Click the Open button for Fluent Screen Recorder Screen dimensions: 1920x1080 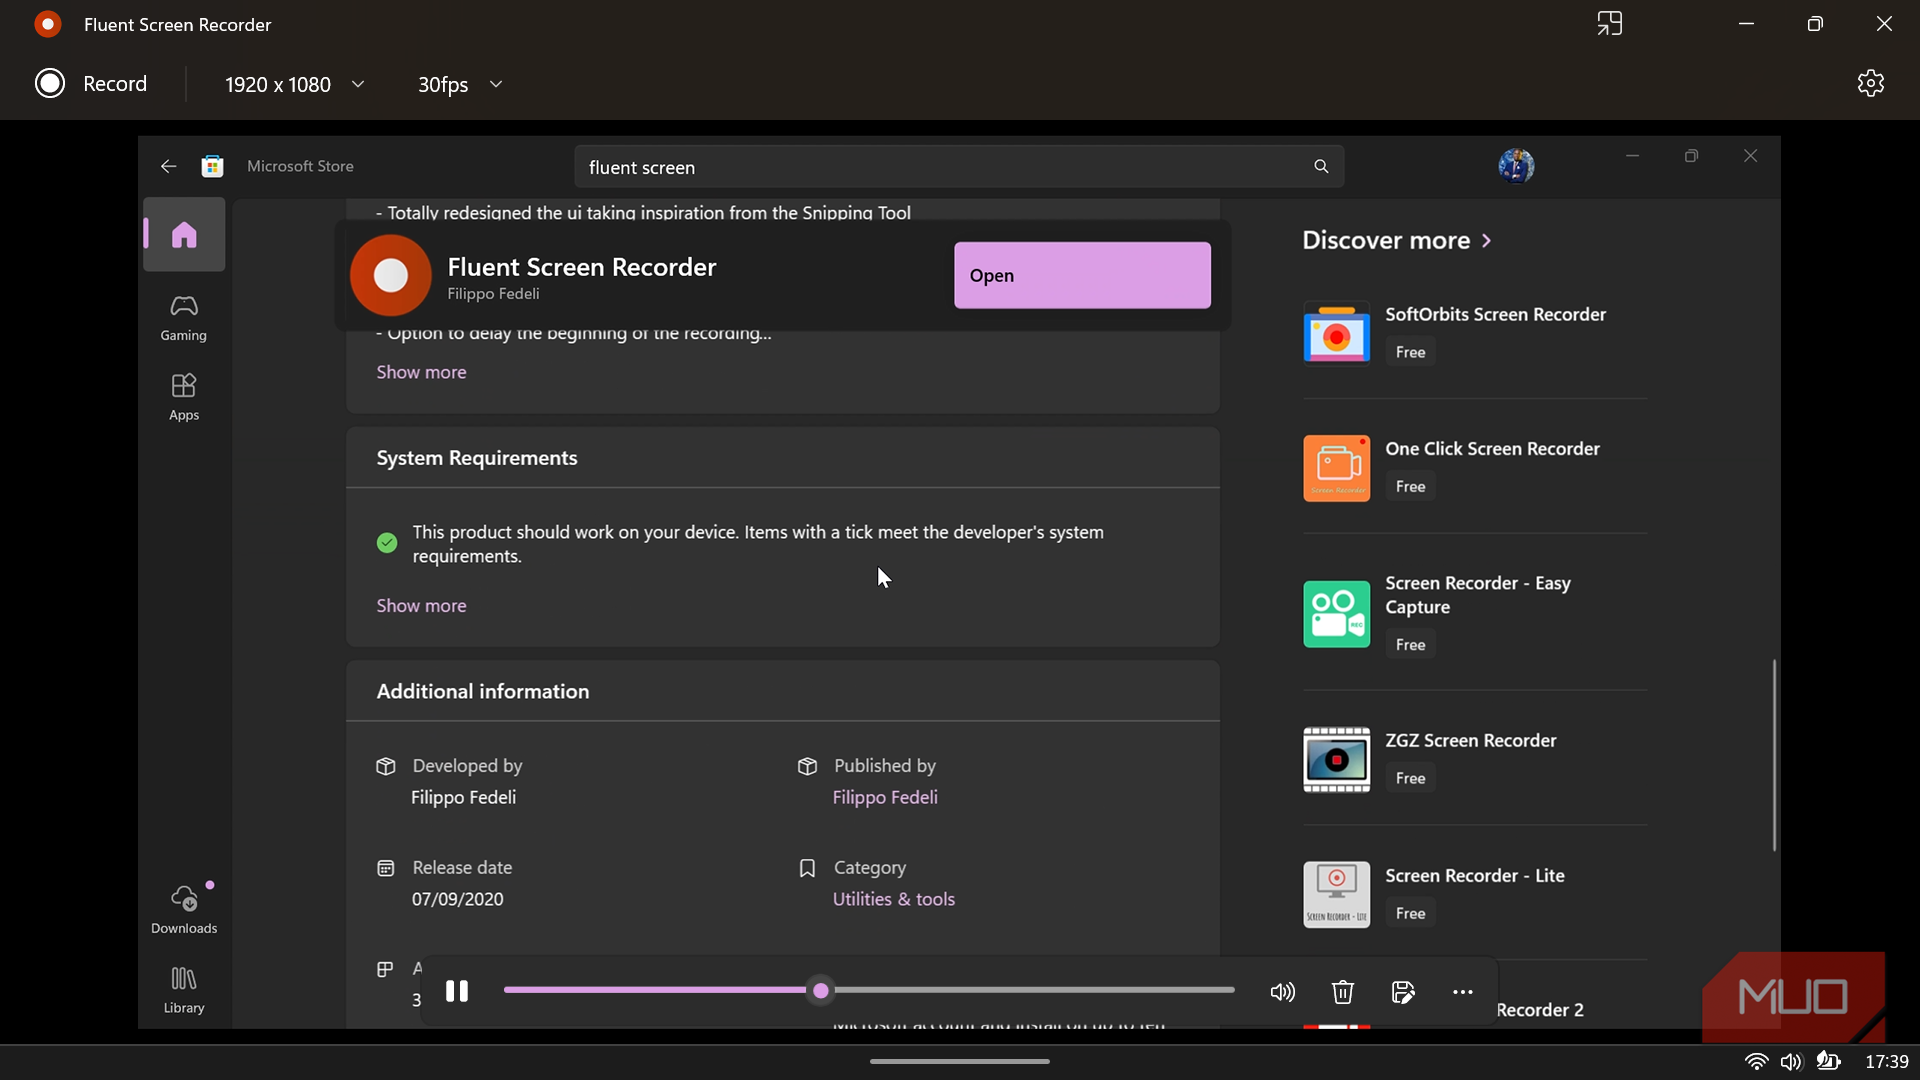coord(1082,275)
